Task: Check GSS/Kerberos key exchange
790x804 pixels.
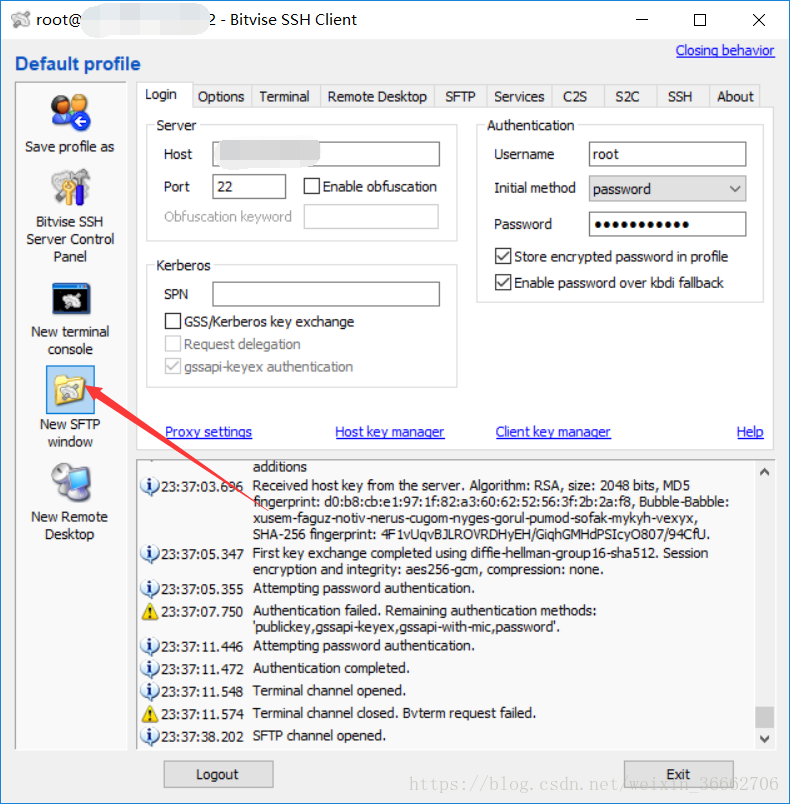Action: click(x=173, y=321)
